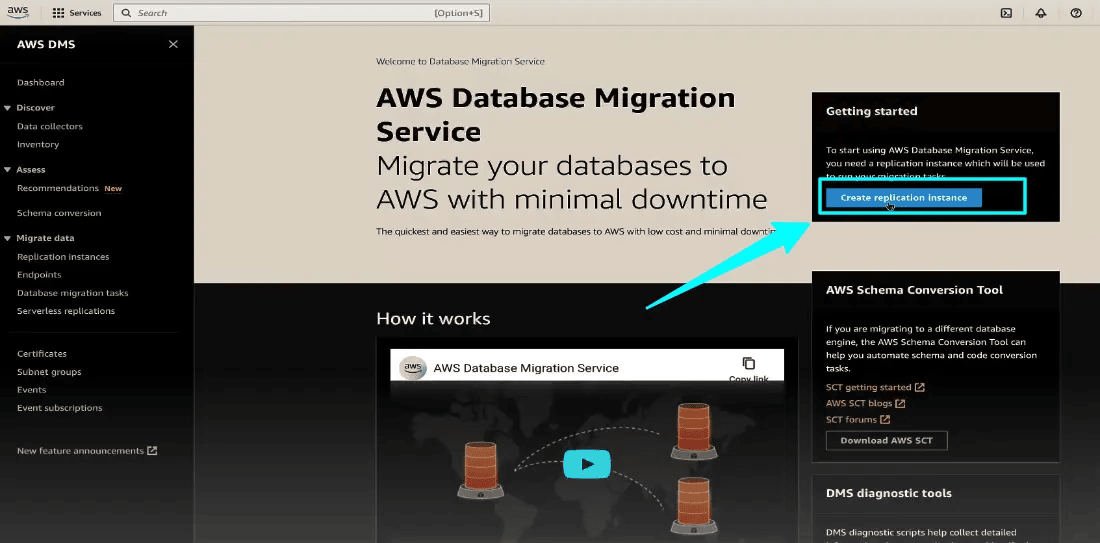Image resolution: width=1100 pixels, height=543 pixels.
Task: Close the AWS DMS side panel
Action: 173,44
